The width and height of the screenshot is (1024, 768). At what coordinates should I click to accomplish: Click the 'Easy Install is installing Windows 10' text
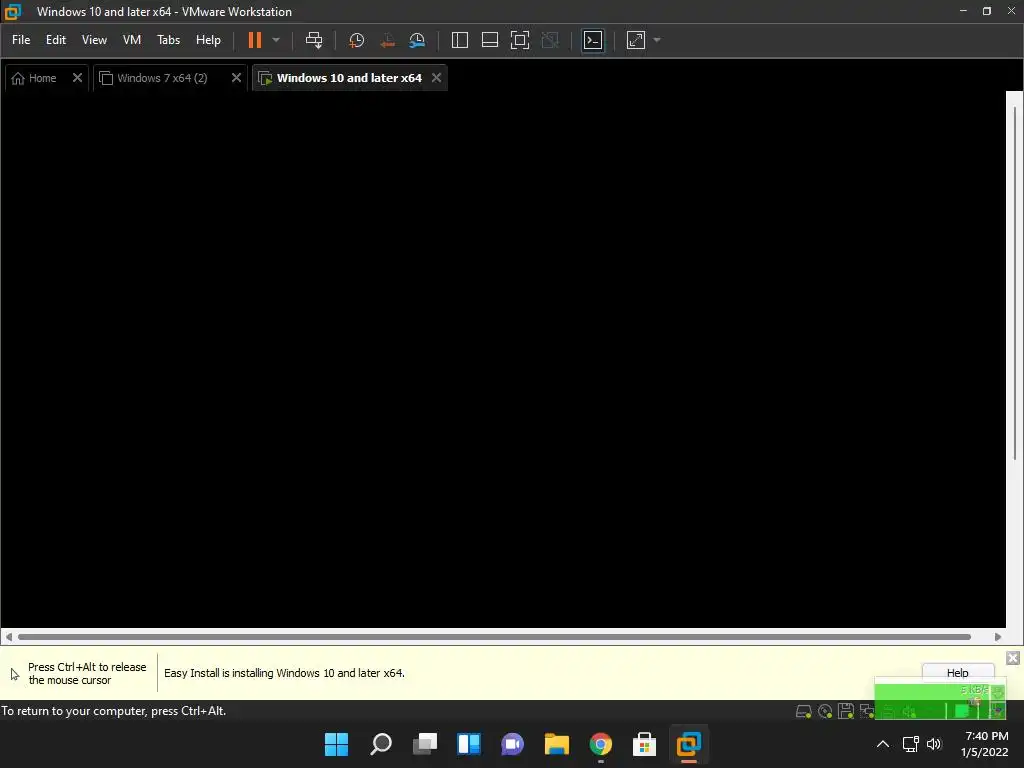click(284, 673)
